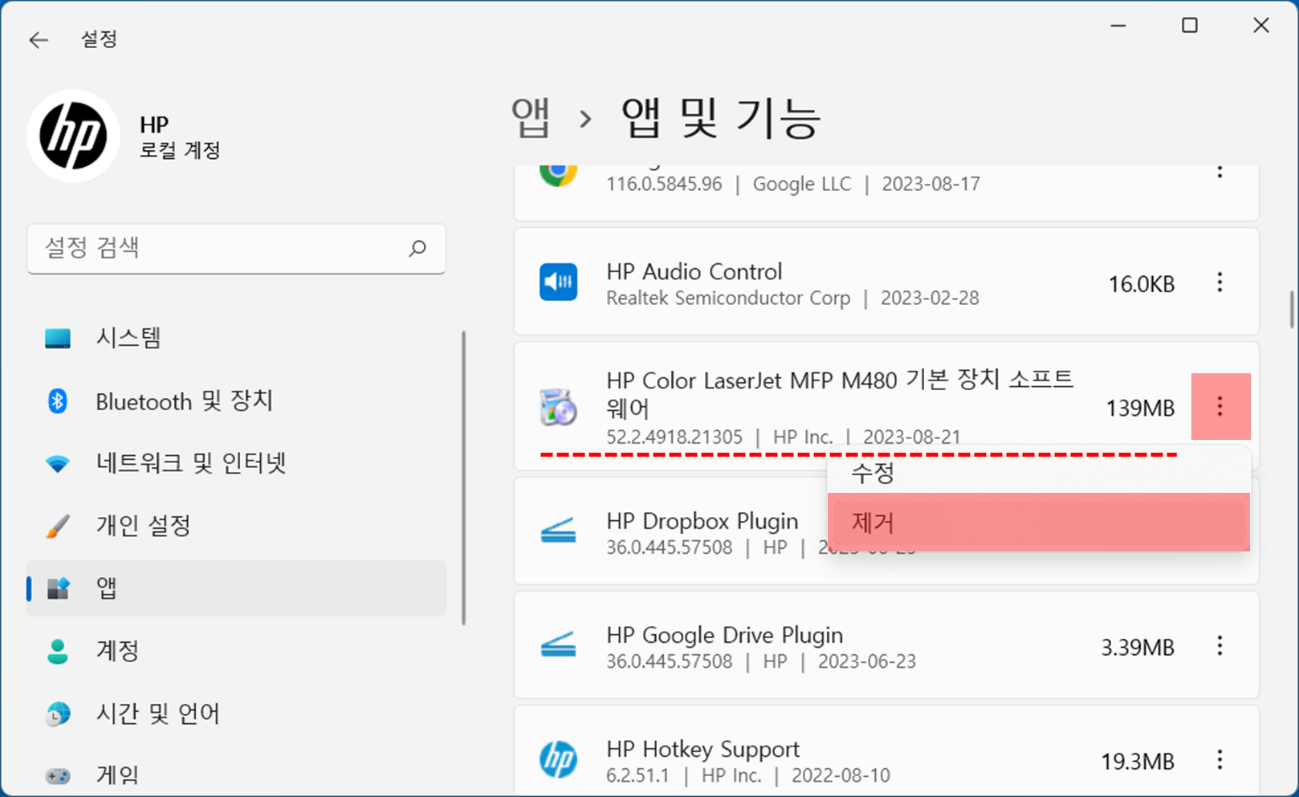Minimize the 설정 window
The height and width of the screenshot is (797, 1299).
pyautogui.click(x=1117, y=26)
